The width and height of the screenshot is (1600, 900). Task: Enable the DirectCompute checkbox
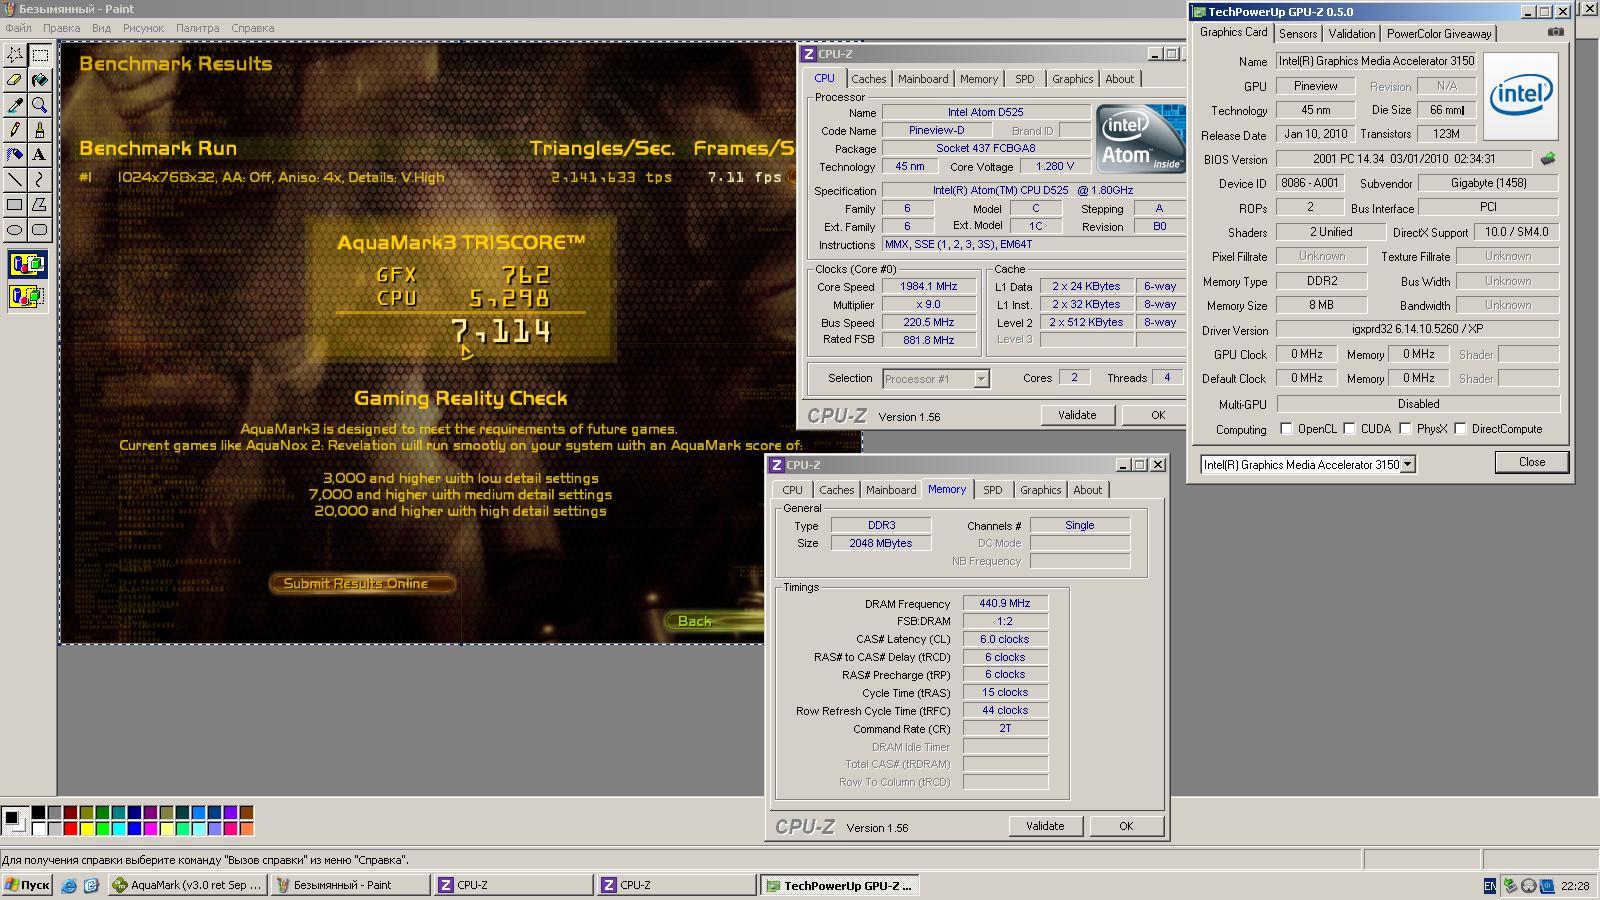[1461, 429]
